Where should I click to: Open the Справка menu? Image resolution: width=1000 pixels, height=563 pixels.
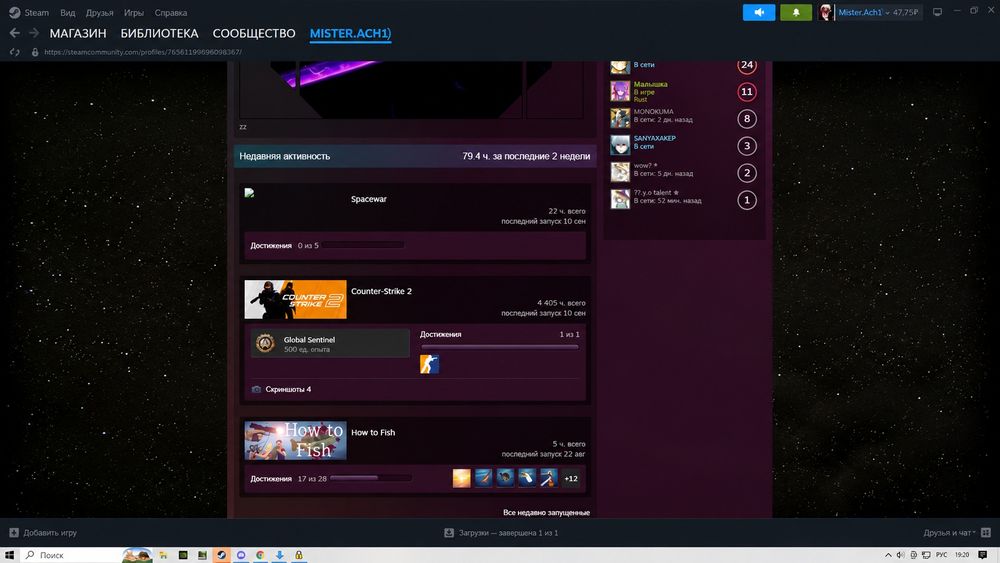[x=171, y=13]
